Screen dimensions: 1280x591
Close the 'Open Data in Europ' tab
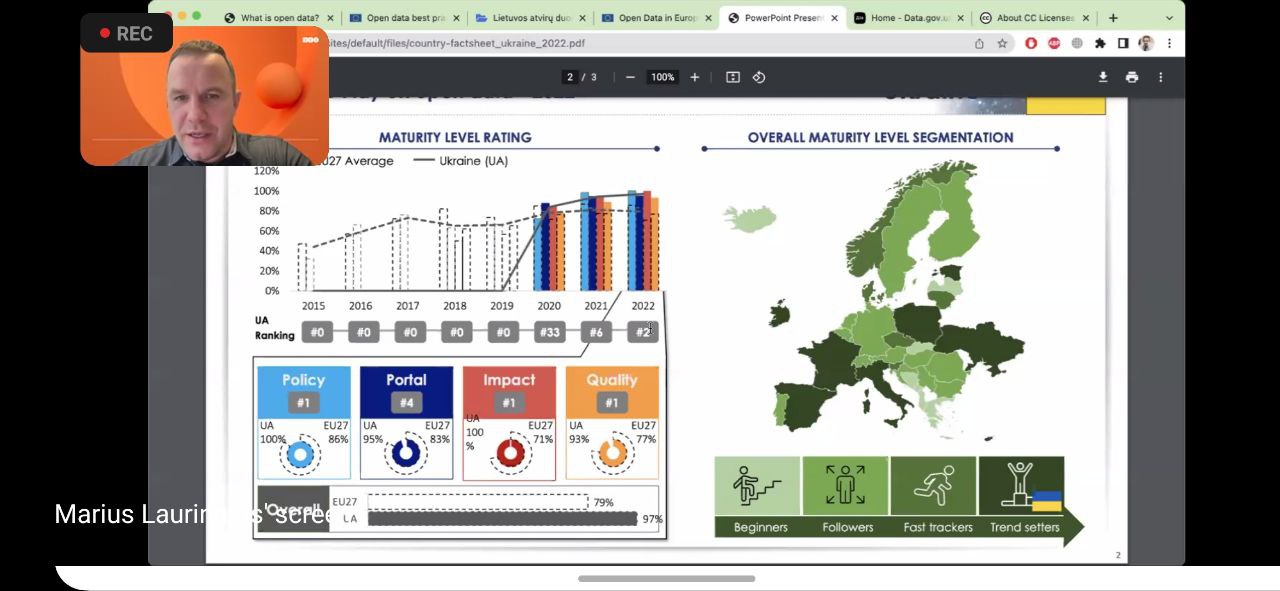click(709, 18)
